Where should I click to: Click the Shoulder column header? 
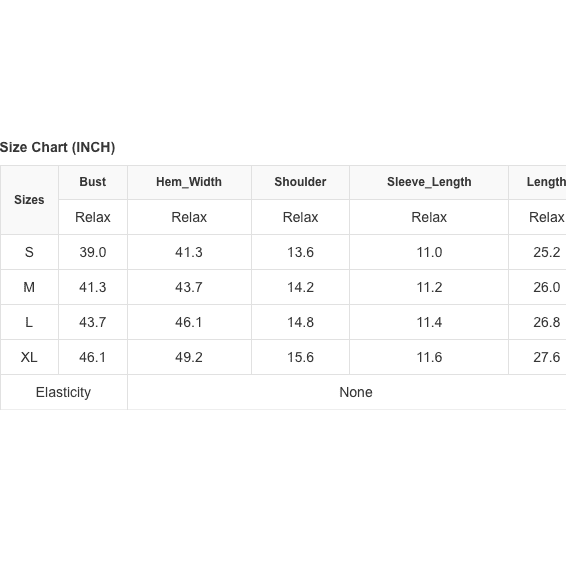pyautogui.click(x=300, y=182)
